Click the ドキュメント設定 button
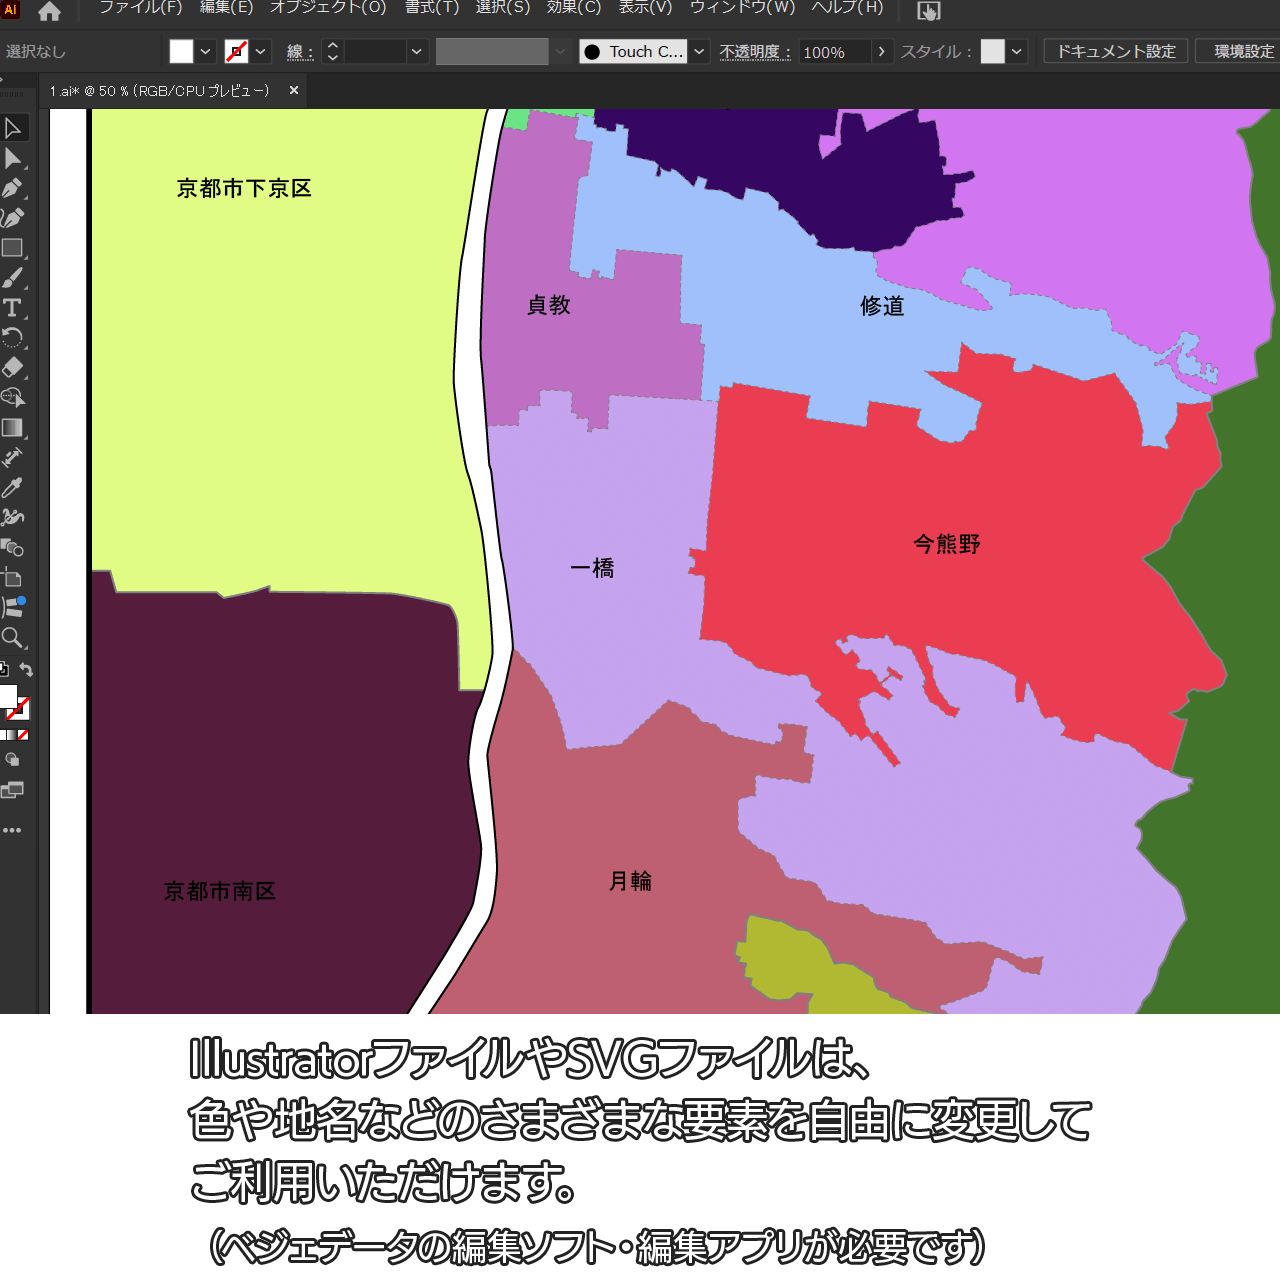 pos(1116,52)
